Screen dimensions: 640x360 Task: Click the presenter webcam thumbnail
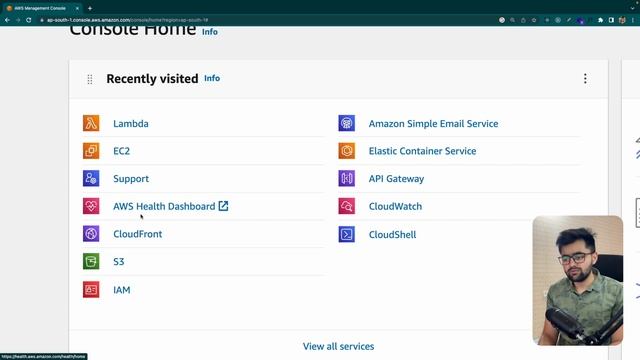coord(578,280)
